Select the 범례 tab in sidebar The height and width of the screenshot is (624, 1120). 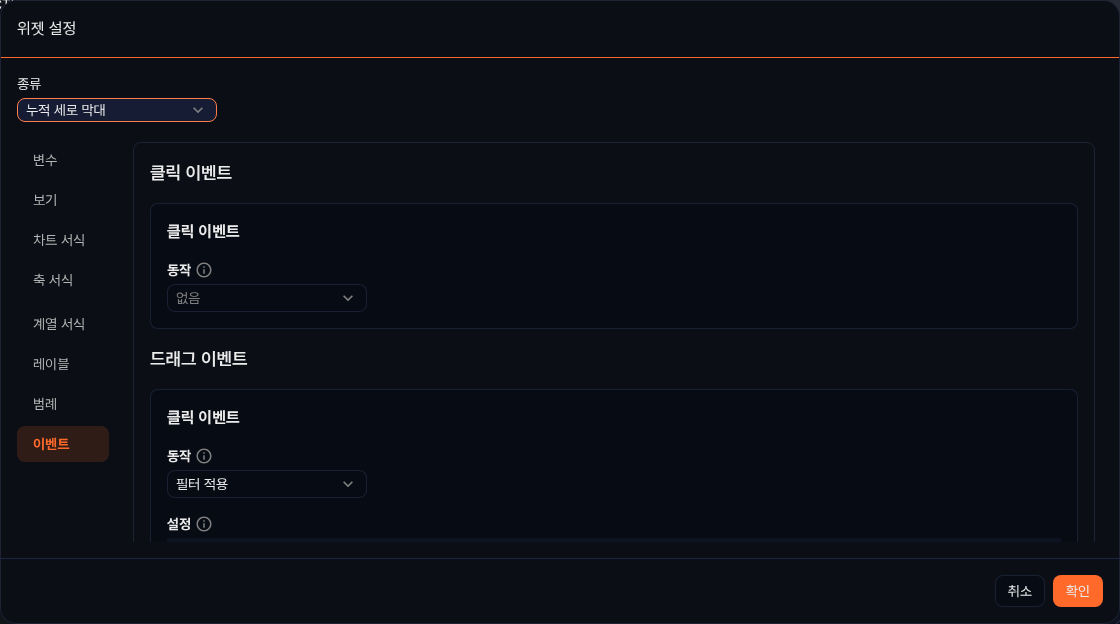(45, 404)
